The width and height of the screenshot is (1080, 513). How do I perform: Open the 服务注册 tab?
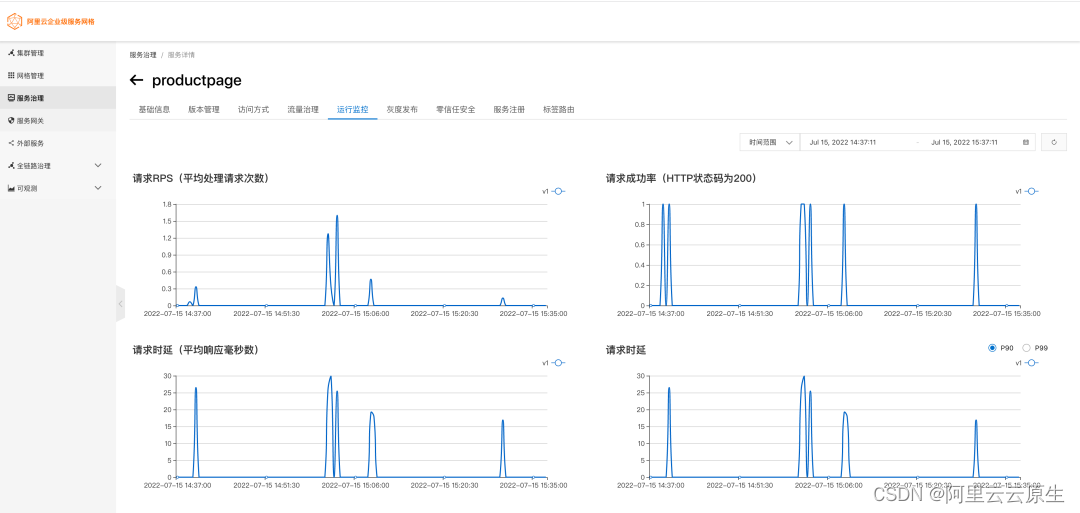(509, 109)
